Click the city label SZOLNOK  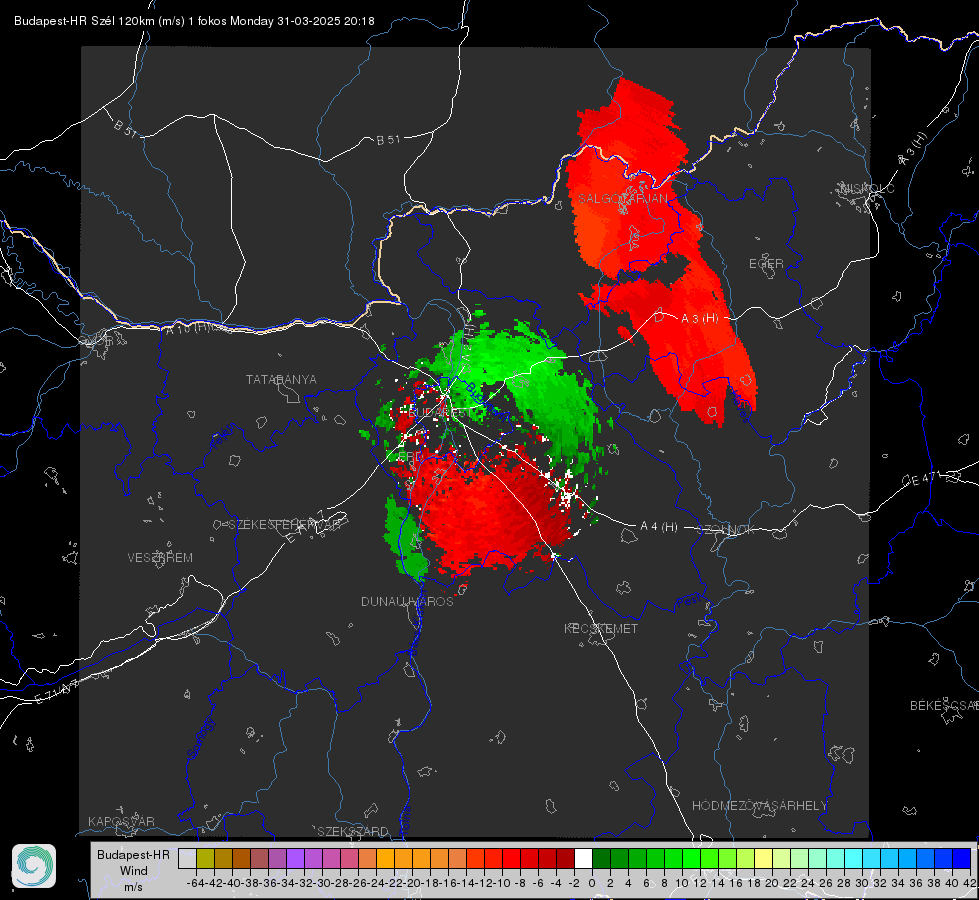(726, 530)
